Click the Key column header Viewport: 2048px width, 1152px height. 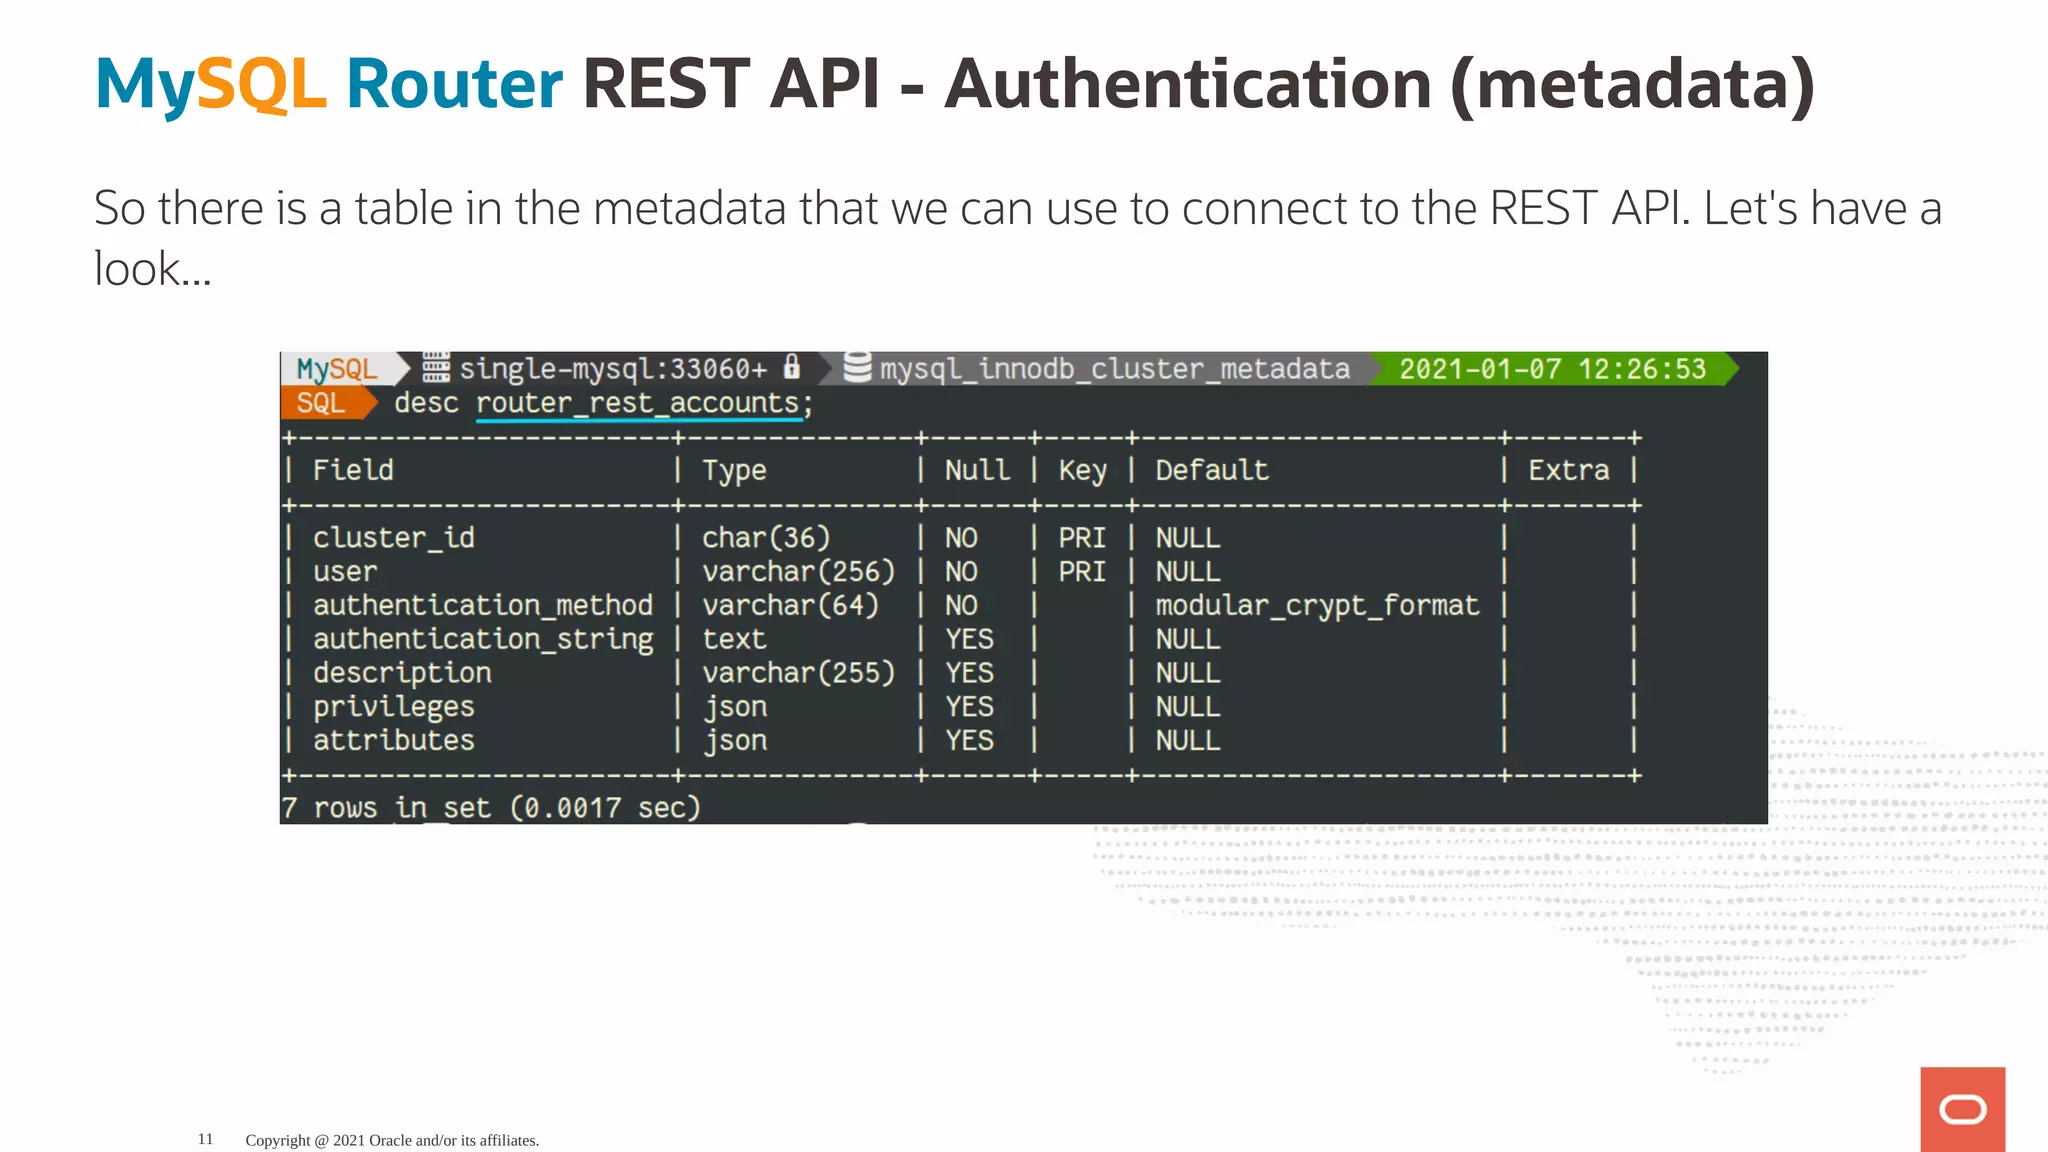(1083, 471)
